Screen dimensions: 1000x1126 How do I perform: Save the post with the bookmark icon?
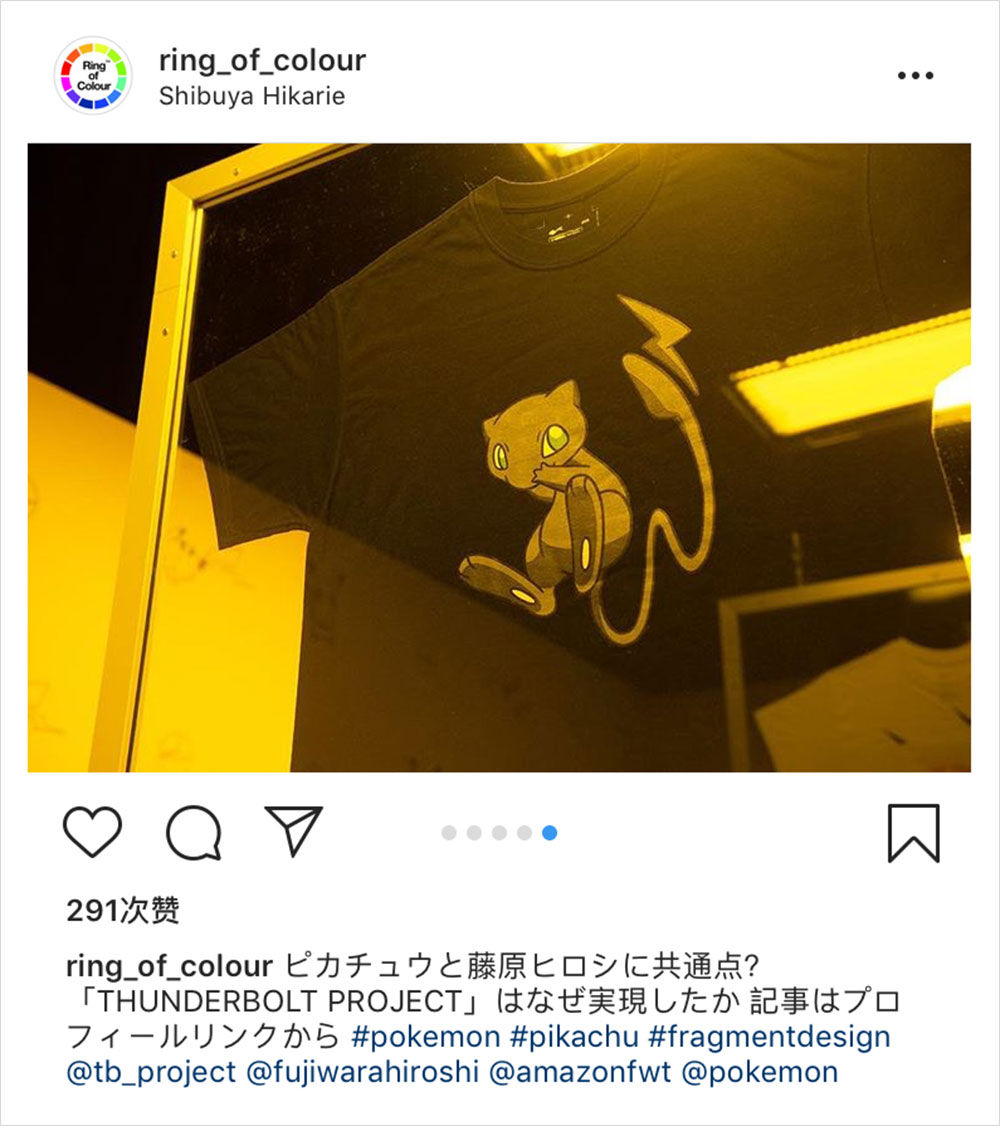913,833
